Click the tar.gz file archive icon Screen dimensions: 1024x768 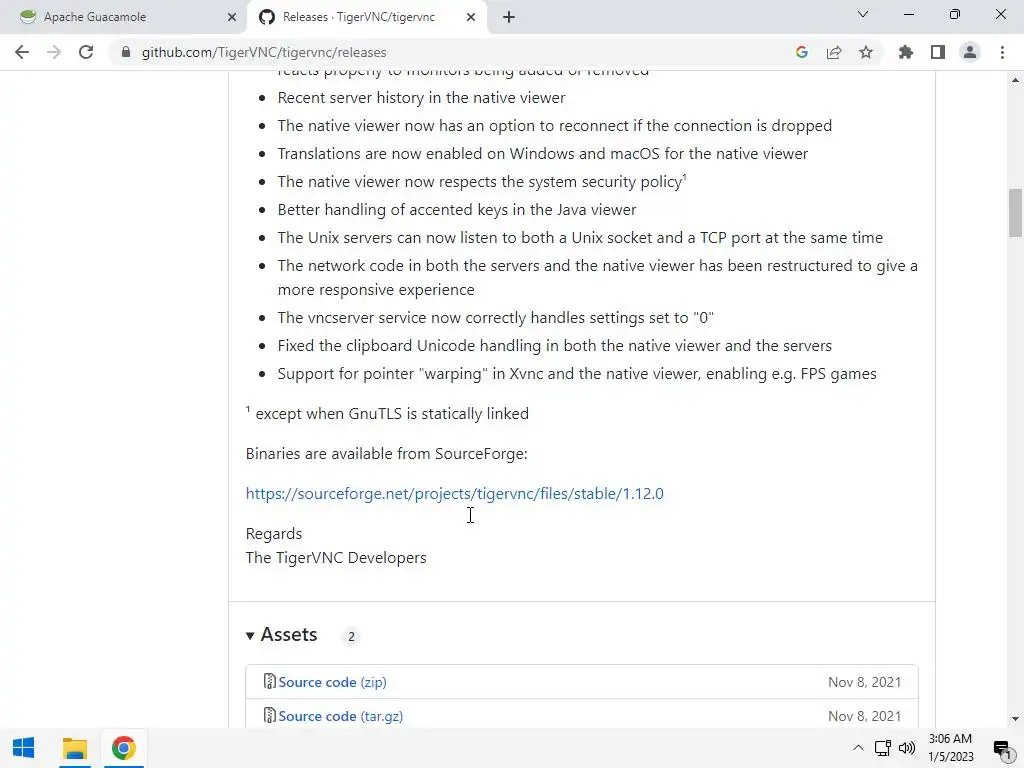pos(269,715)
